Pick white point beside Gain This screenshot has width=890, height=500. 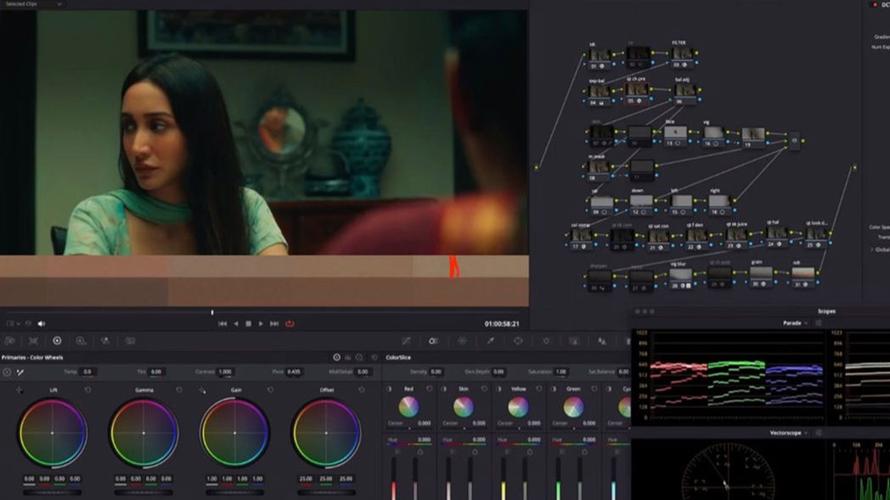[203, 390]
